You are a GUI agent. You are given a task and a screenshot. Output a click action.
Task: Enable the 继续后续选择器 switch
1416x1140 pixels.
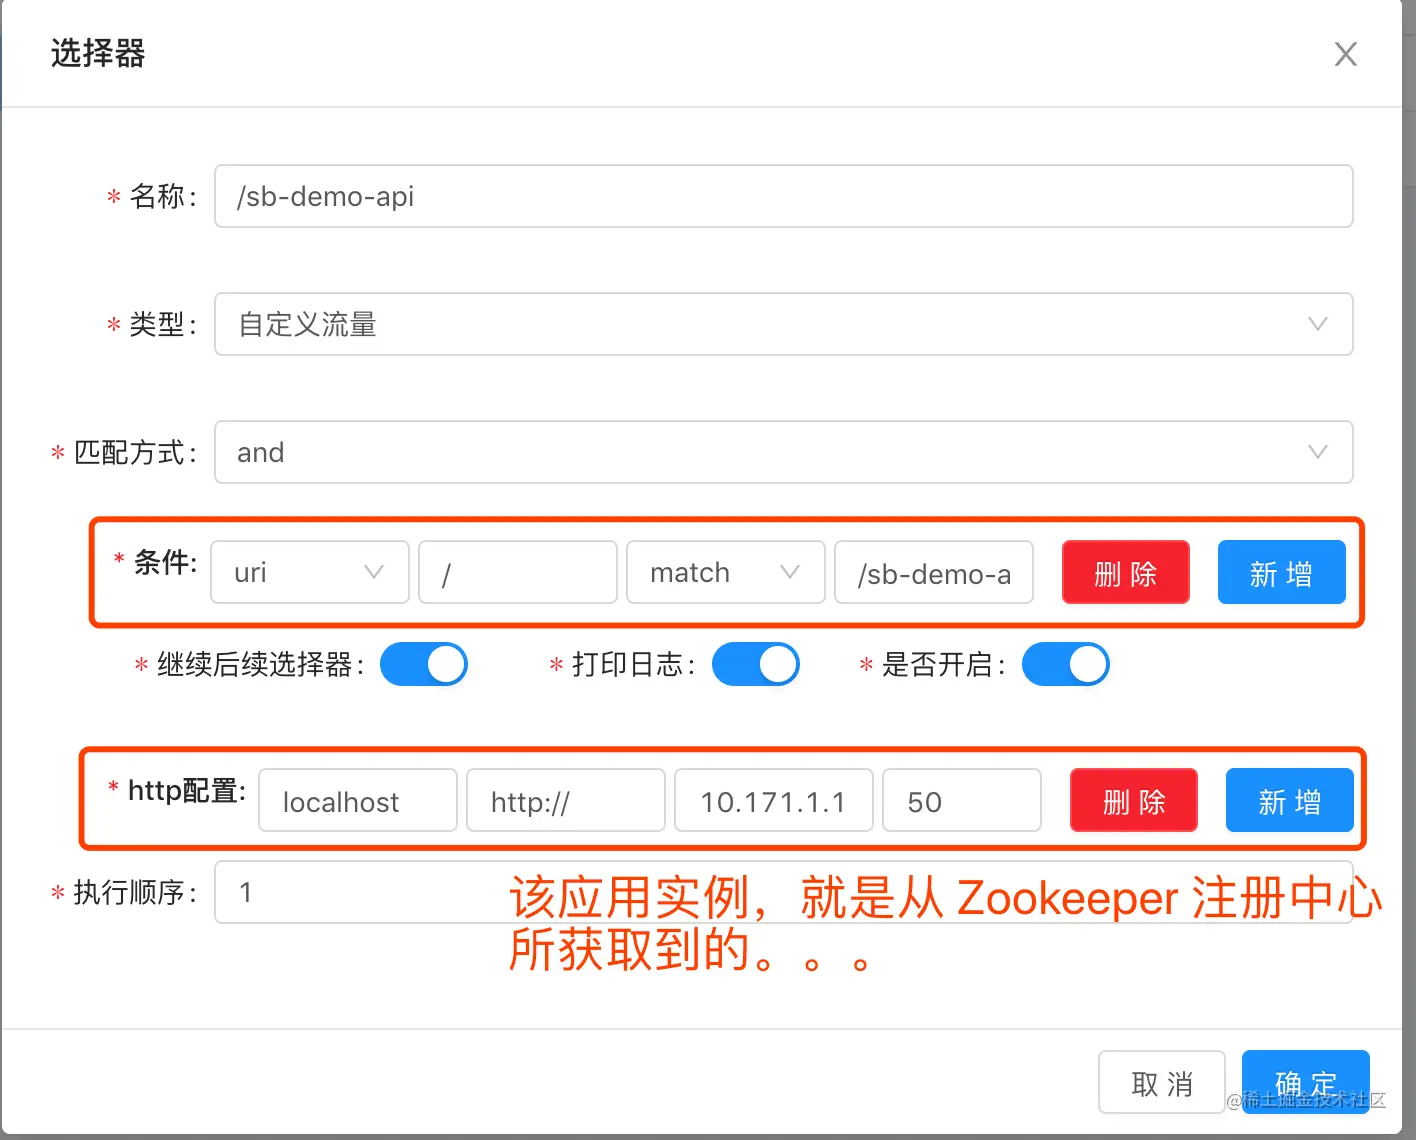[x=424, y=664]
